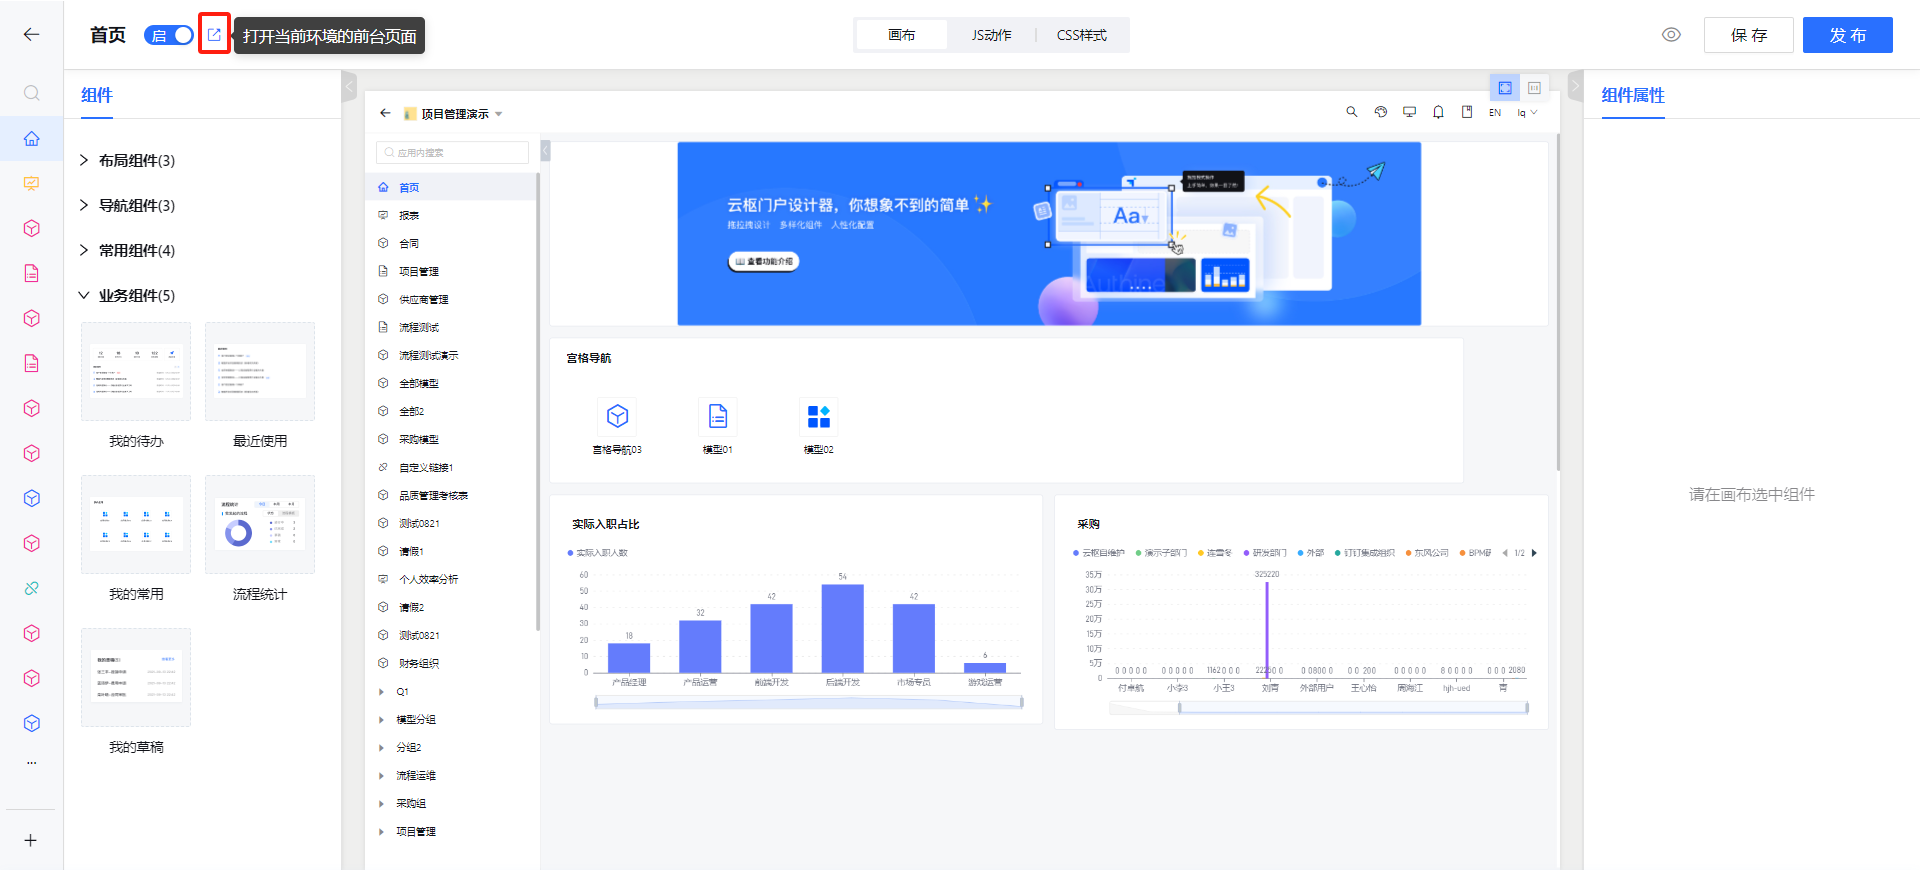The image size is (1920, 870).
Task: Click the monitor icon in canvas header
Action: click(1410, 112)
